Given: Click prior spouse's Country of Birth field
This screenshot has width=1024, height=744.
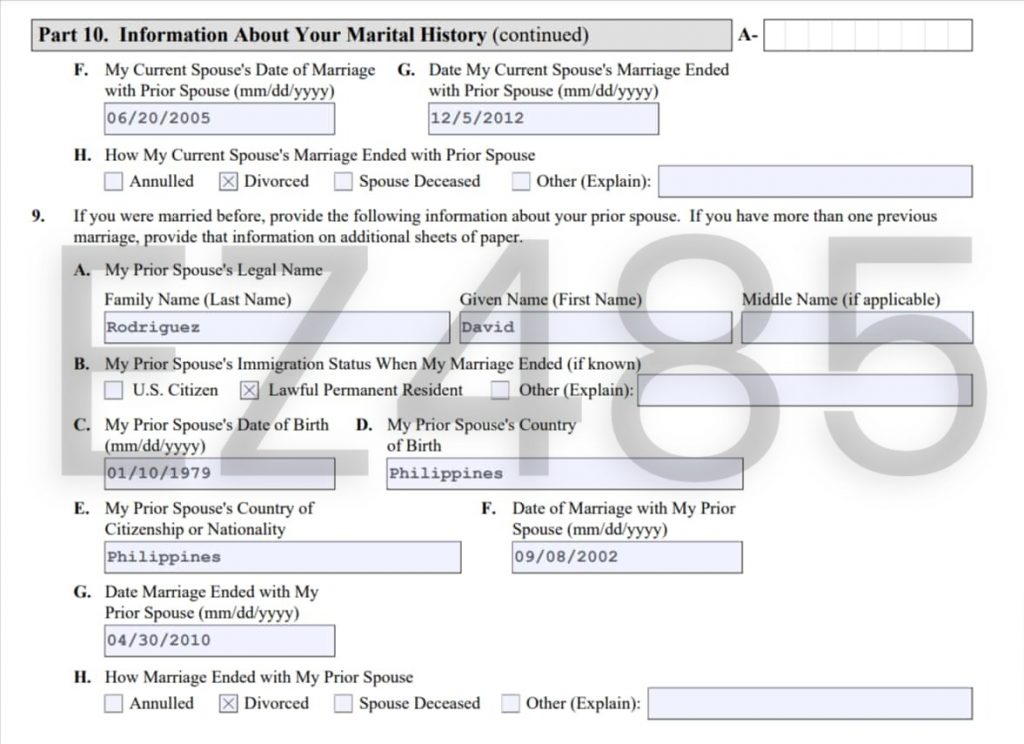Looking at the screenshot, I should point(564,473).
